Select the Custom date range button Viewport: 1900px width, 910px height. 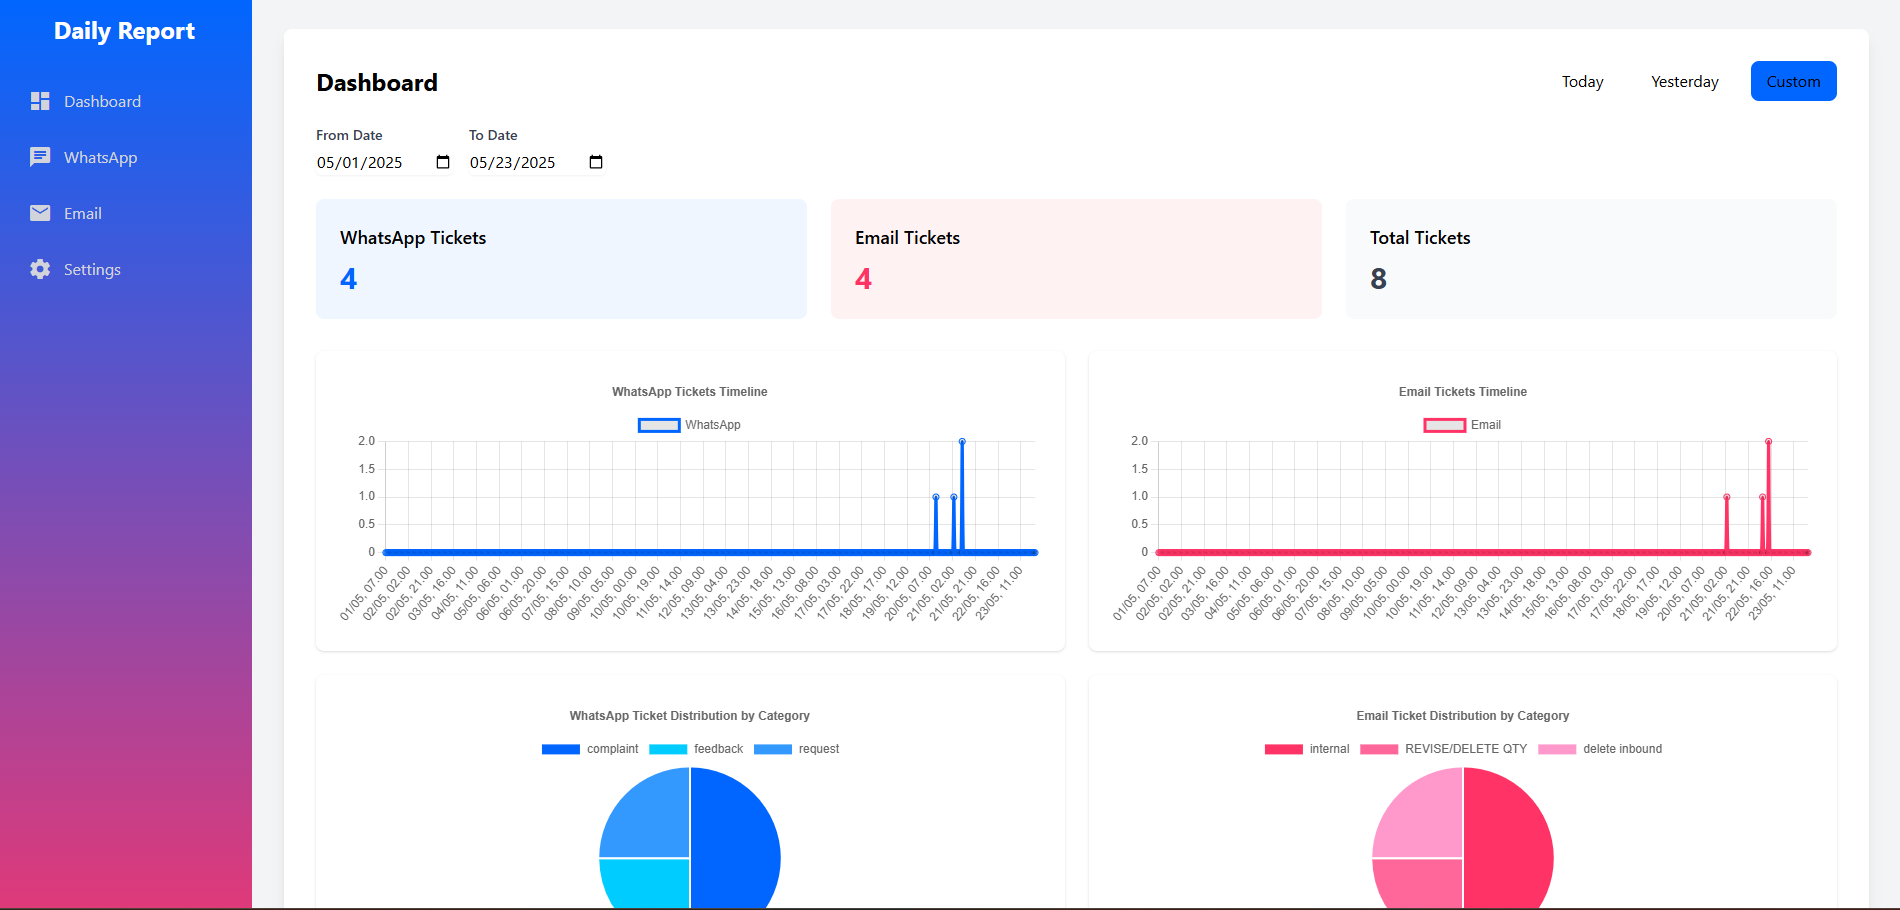(x=1793, y=81)
